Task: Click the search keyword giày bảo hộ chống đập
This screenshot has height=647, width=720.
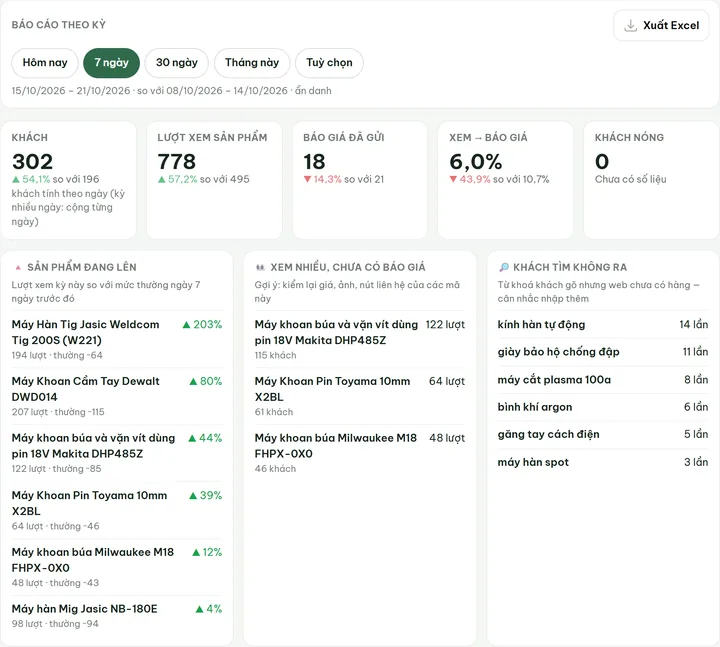Action: pos(558,352)
